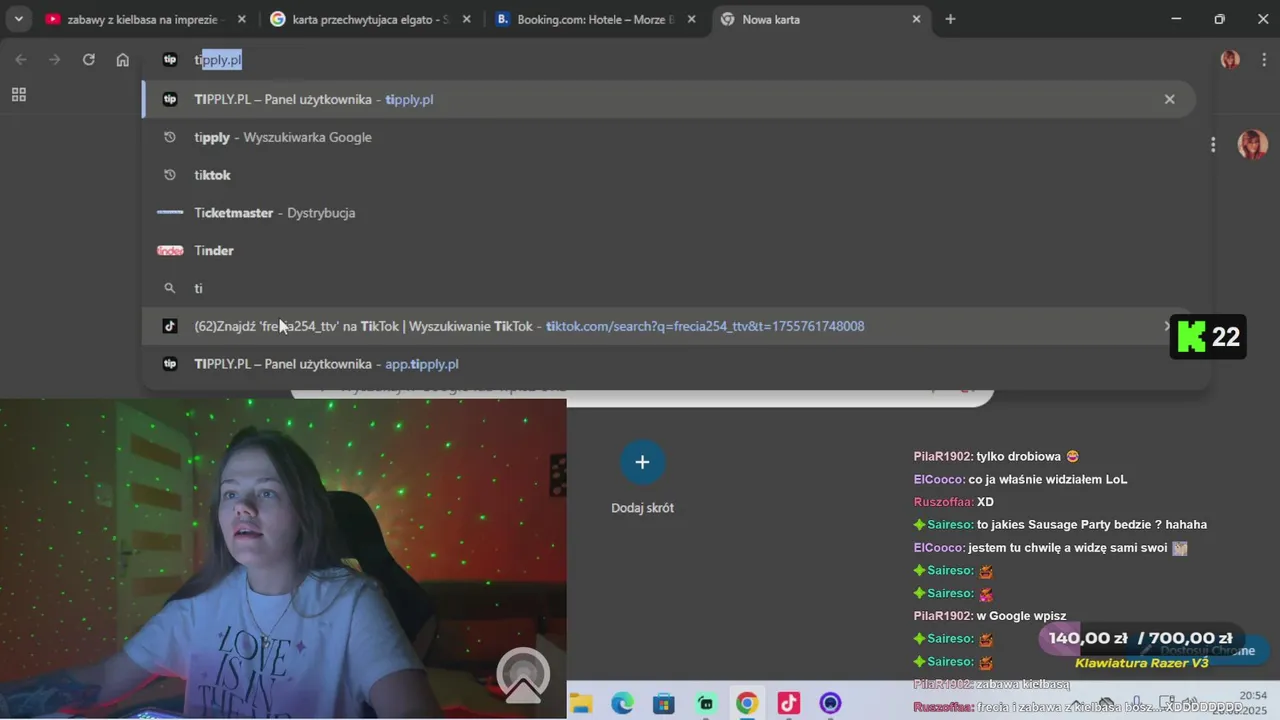The image size is (1280, 720).
Task: Close the YouTube 'zabawy z kielbasa' tab
Action: point(241,19)
